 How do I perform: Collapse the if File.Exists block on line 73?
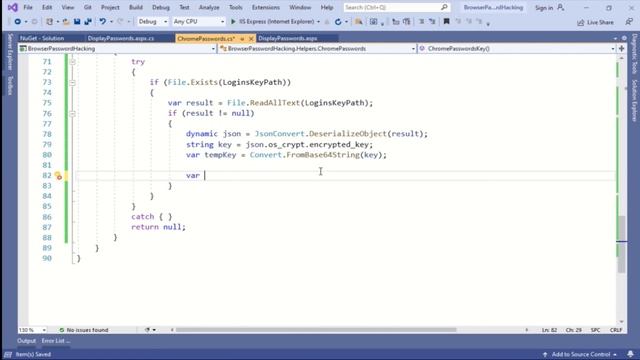pyautogui.click(x=72, y=82)
